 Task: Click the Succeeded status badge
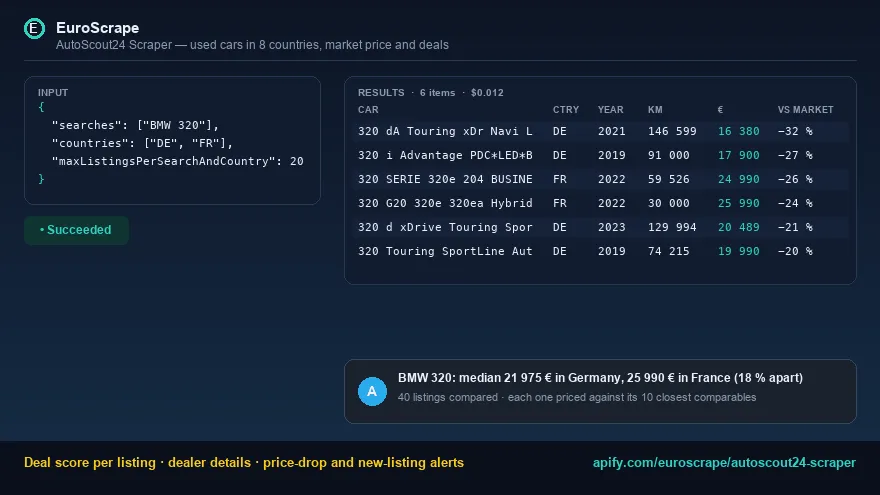[x=76, y=230]
